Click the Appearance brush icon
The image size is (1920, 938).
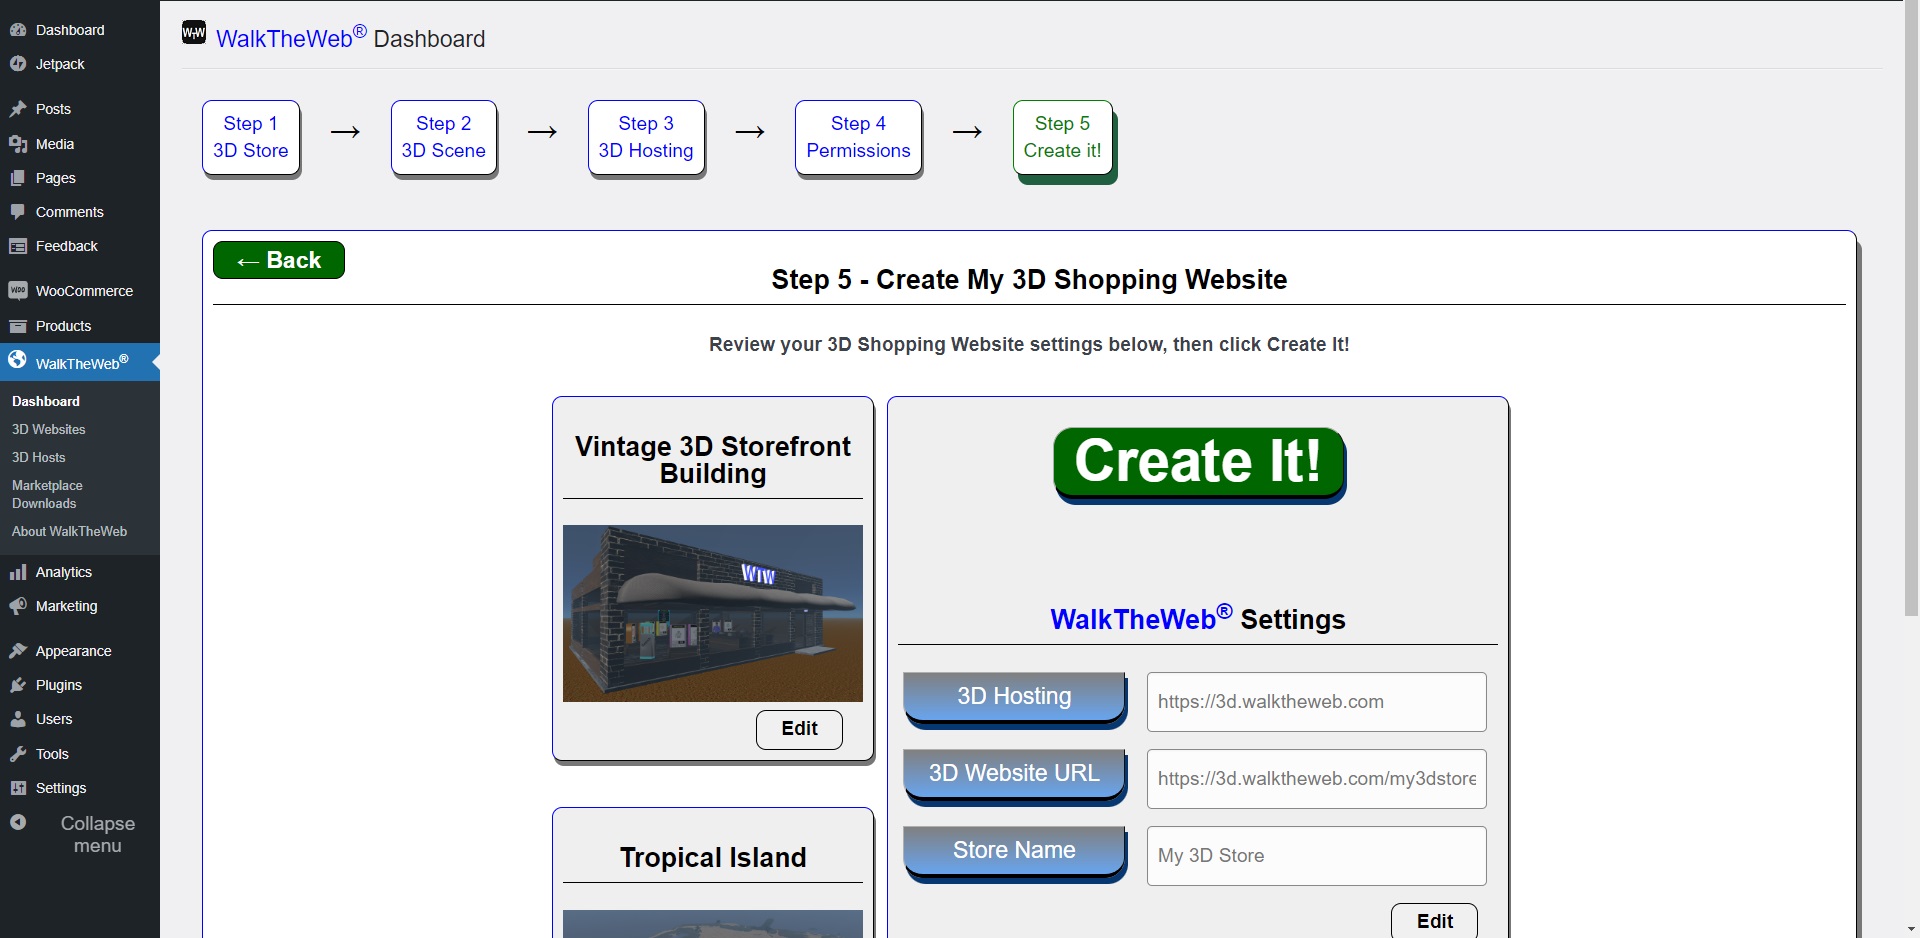18,651
